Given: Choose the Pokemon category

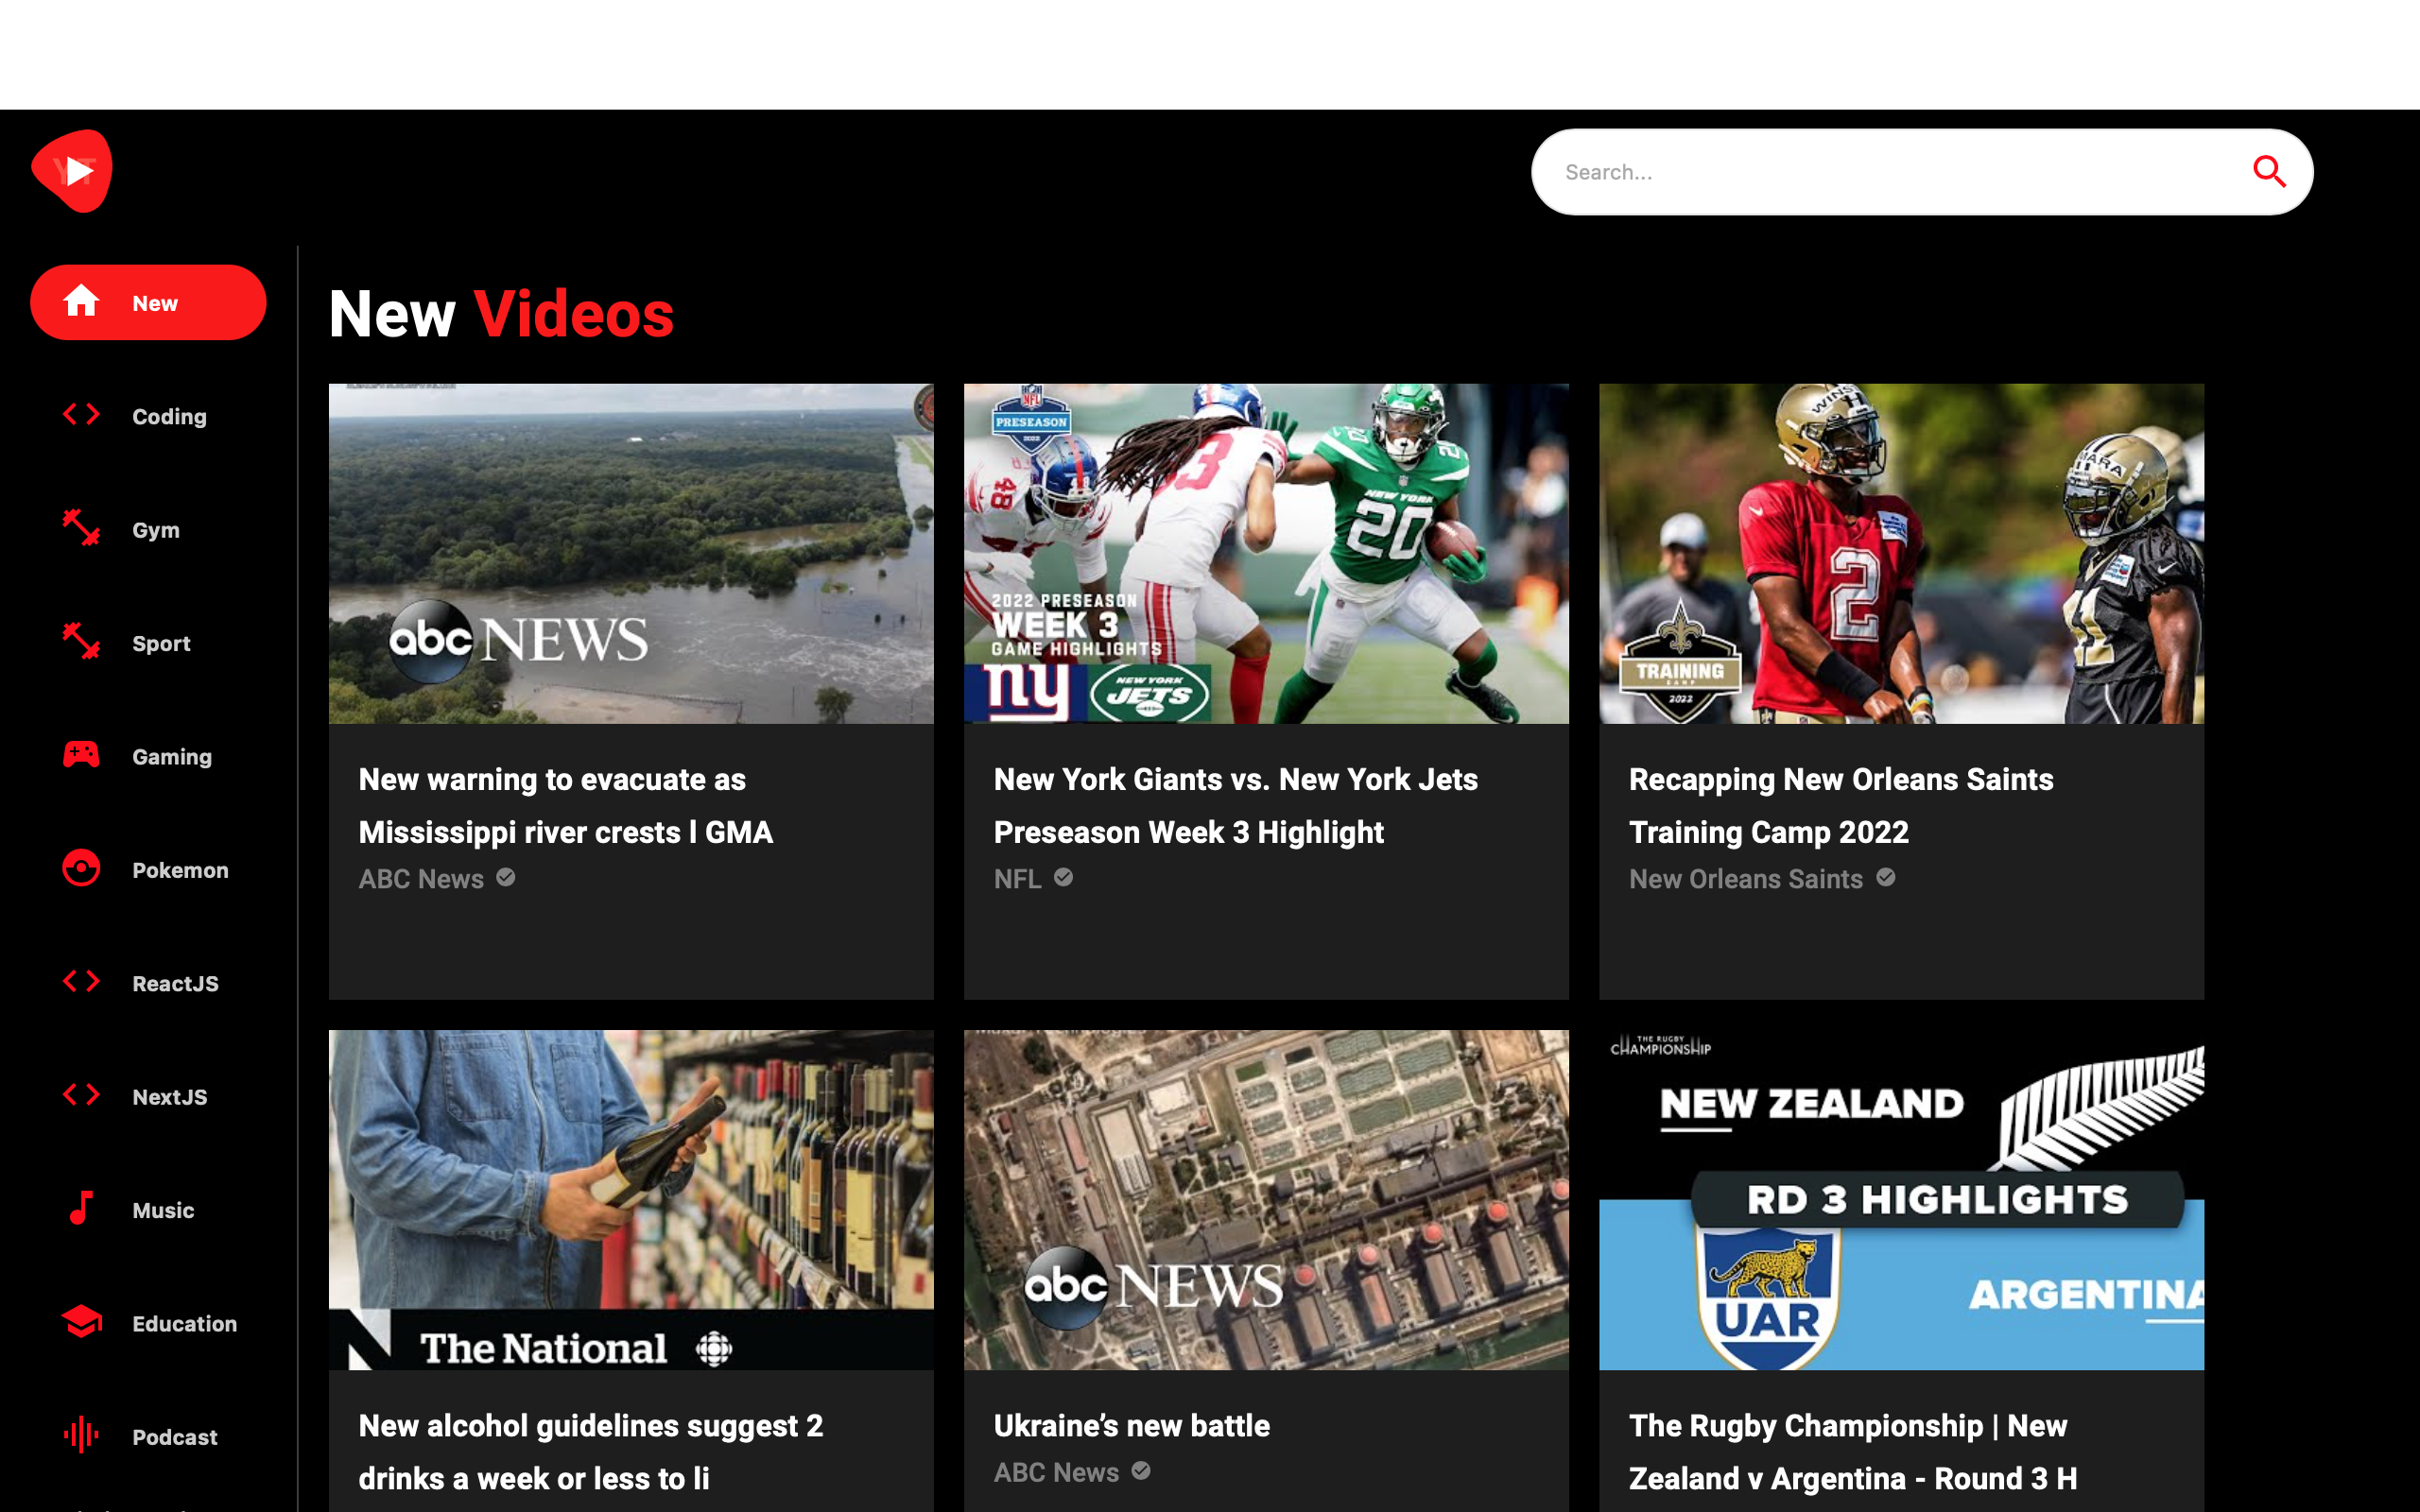Looking at the screenshot, I should (x=148, y=870).
